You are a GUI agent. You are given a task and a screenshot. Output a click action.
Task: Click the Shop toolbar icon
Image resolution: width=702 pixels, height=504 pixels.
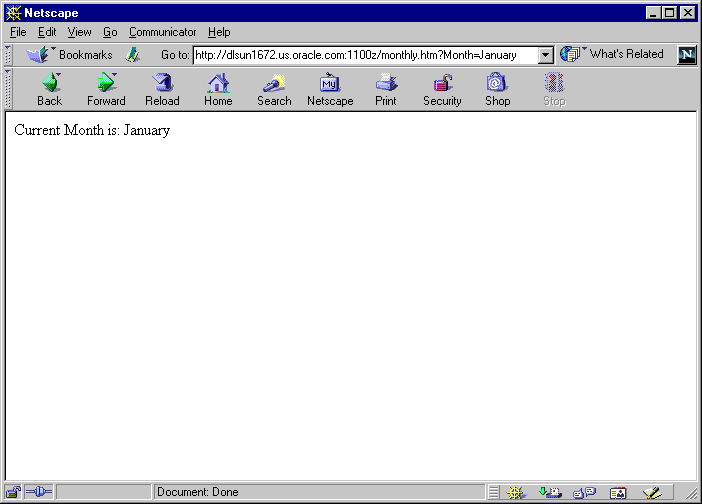497,90
